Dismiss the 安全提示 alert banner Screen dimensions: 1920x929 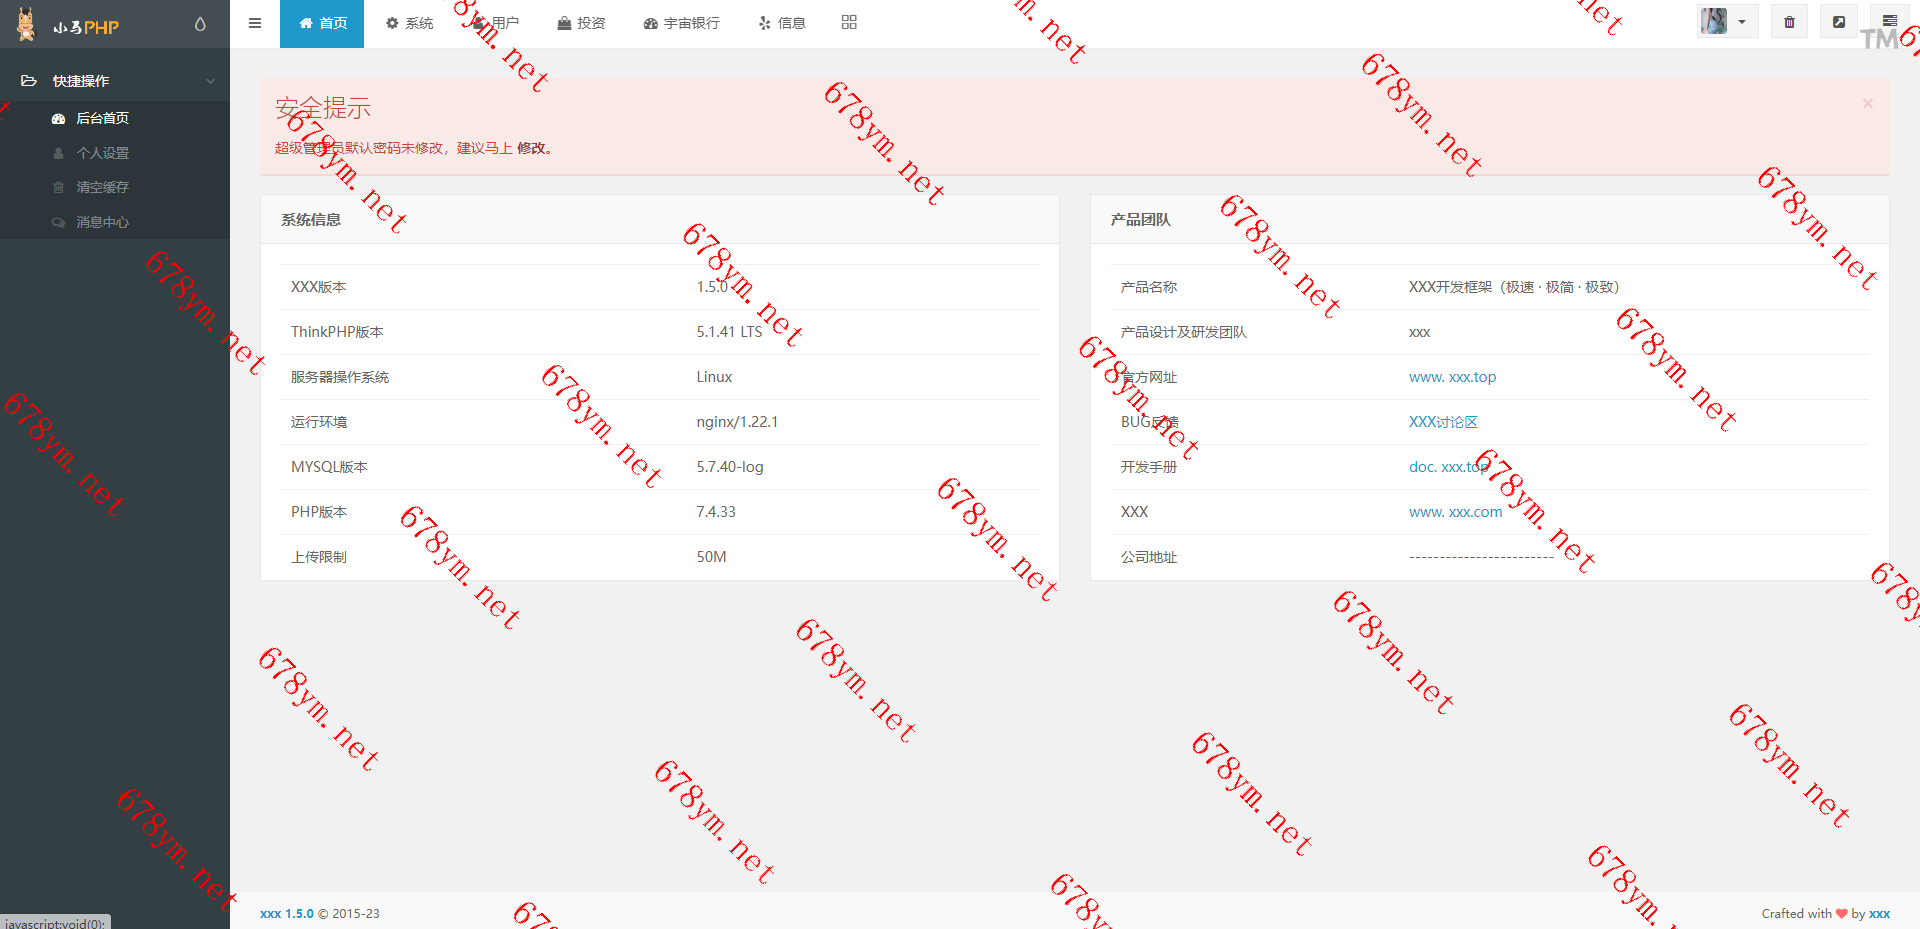[x=1867, y=104]
